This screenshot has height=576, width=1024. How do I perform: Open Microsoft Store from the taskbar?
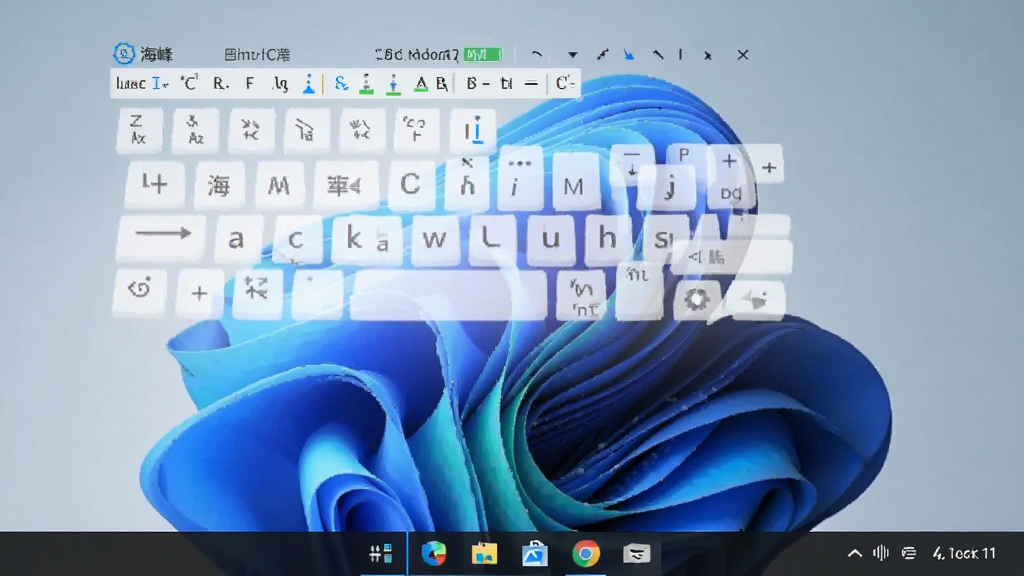[x=534, y=554]
